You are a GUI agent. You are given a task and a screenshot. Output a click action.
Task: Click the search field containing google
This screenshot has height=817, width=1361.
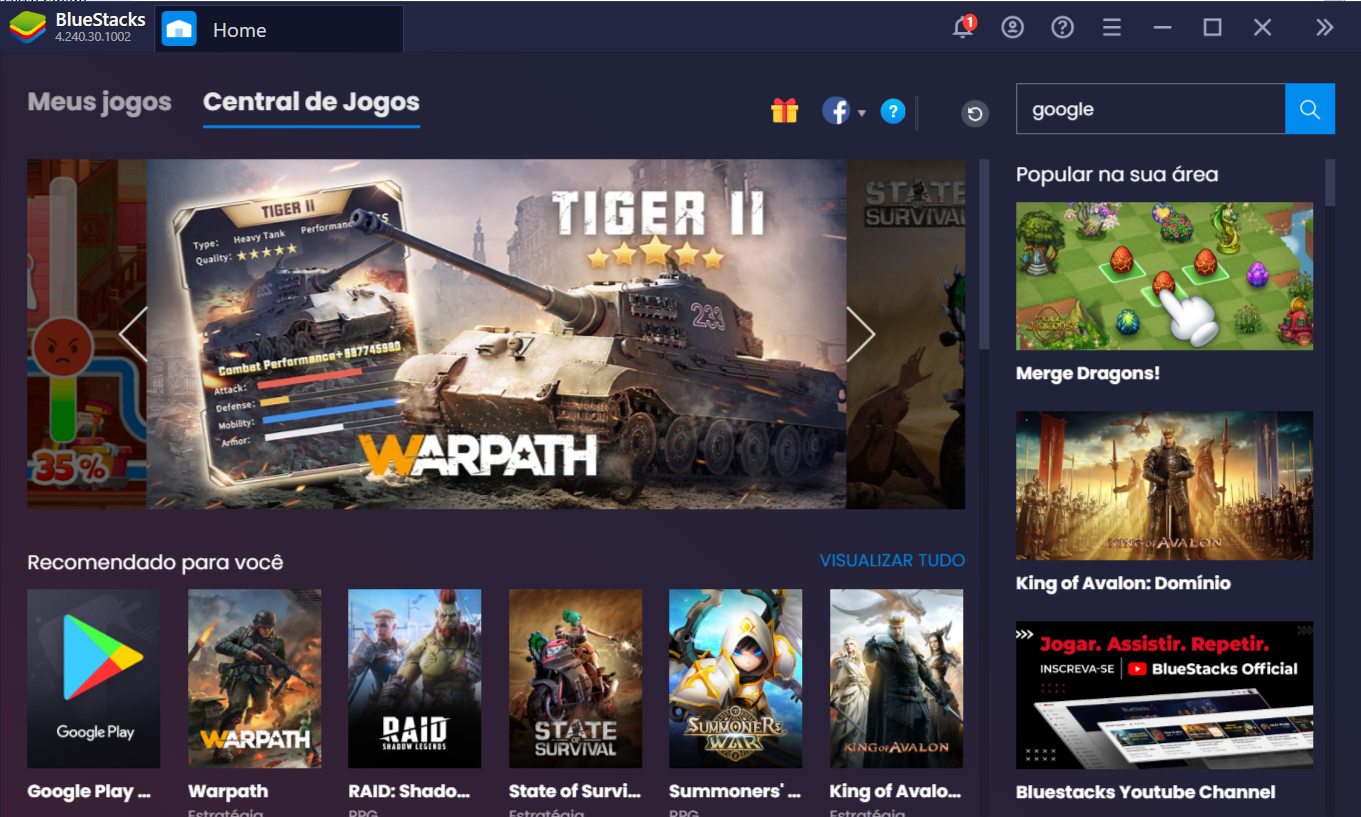pyautogui.click(x=1151, y=109)
